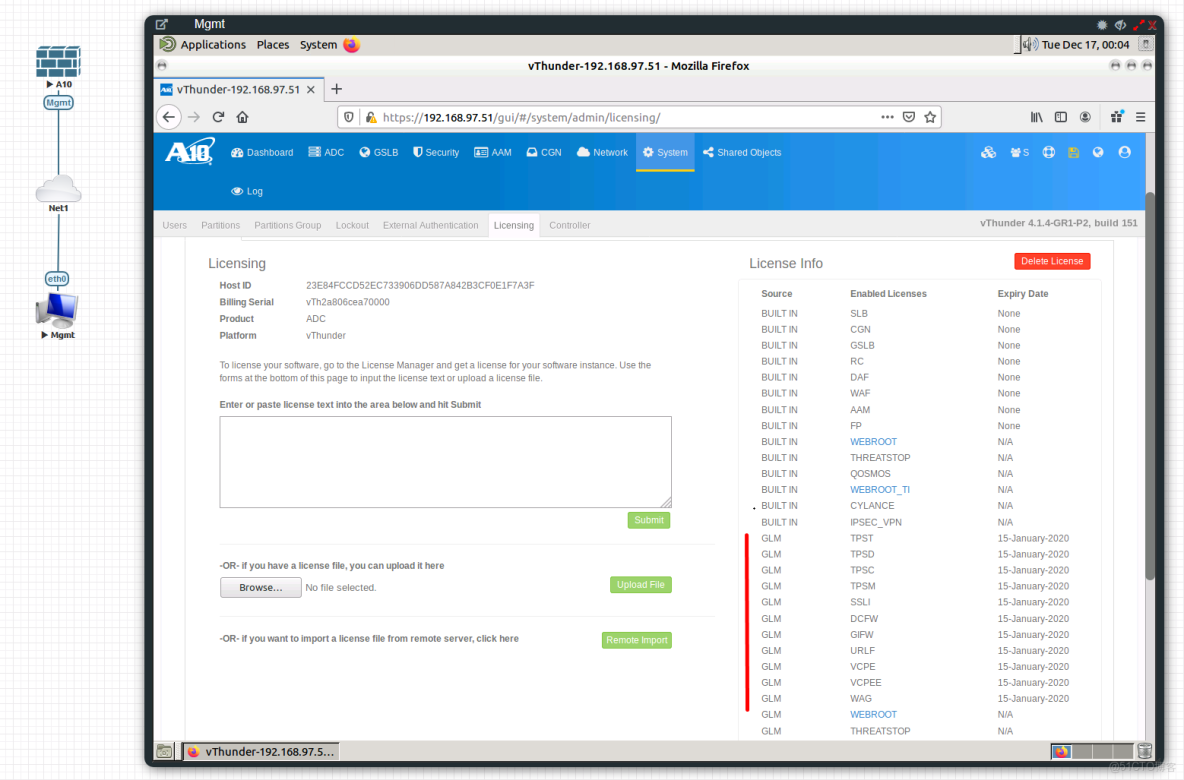
Task: Click the cluster icon in A10 header
Action: 988,153
